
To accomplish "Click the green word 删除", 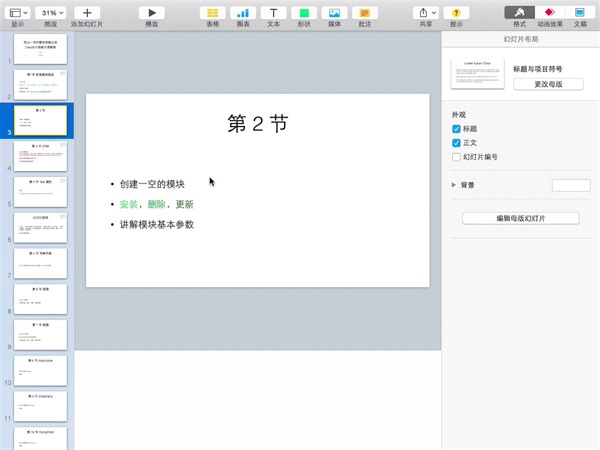I will 157,204.
